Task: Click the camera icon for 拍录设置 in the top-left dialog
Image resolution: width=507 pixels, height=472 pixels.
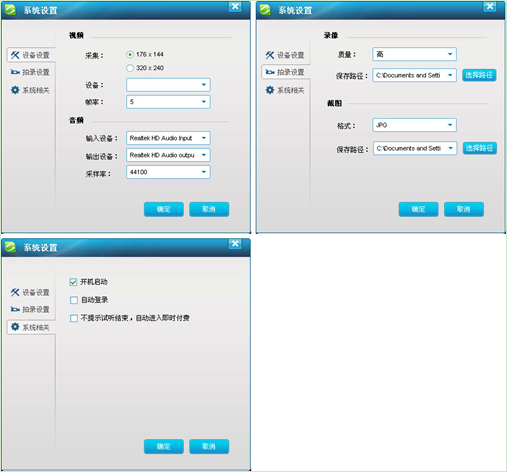Action: [x=15, y=72]
